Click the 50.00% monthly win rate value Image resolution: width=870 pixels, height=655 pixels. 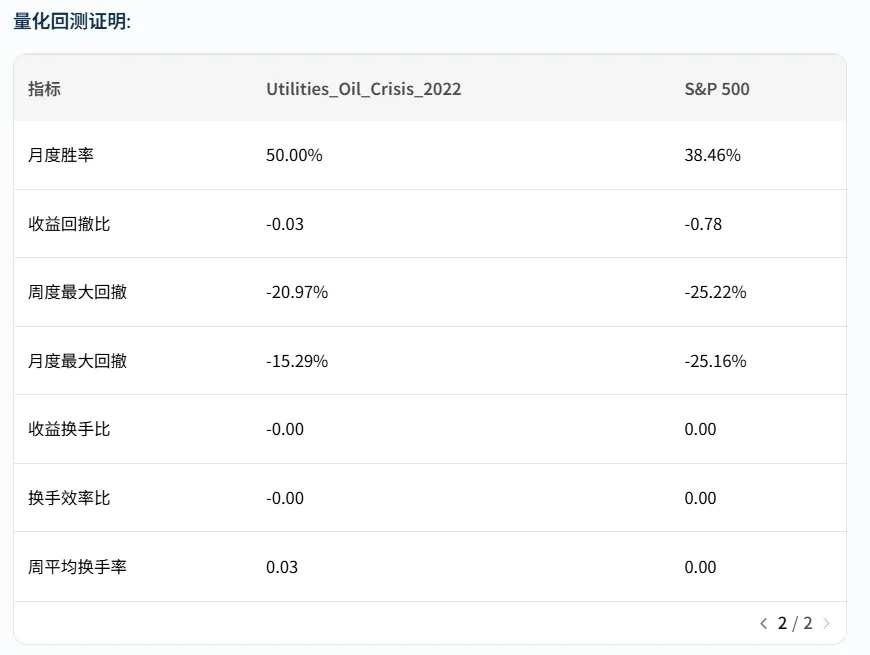(294, 155)
